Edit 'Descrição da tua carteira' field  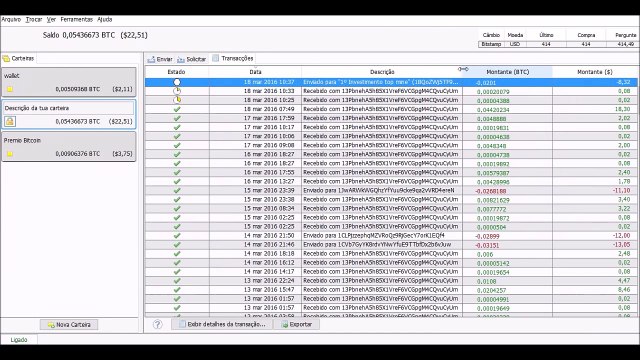(69, 108)
